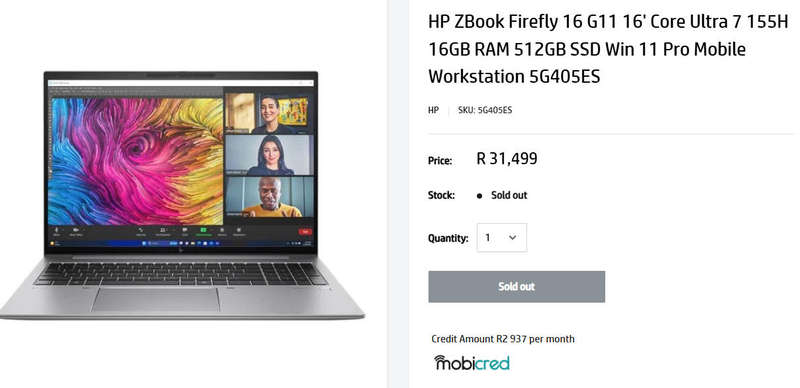Screen dimensions: 800x388
Task: Click the colorful swirl artwork on the laptop screen
Action: click(x=136, y=161)
